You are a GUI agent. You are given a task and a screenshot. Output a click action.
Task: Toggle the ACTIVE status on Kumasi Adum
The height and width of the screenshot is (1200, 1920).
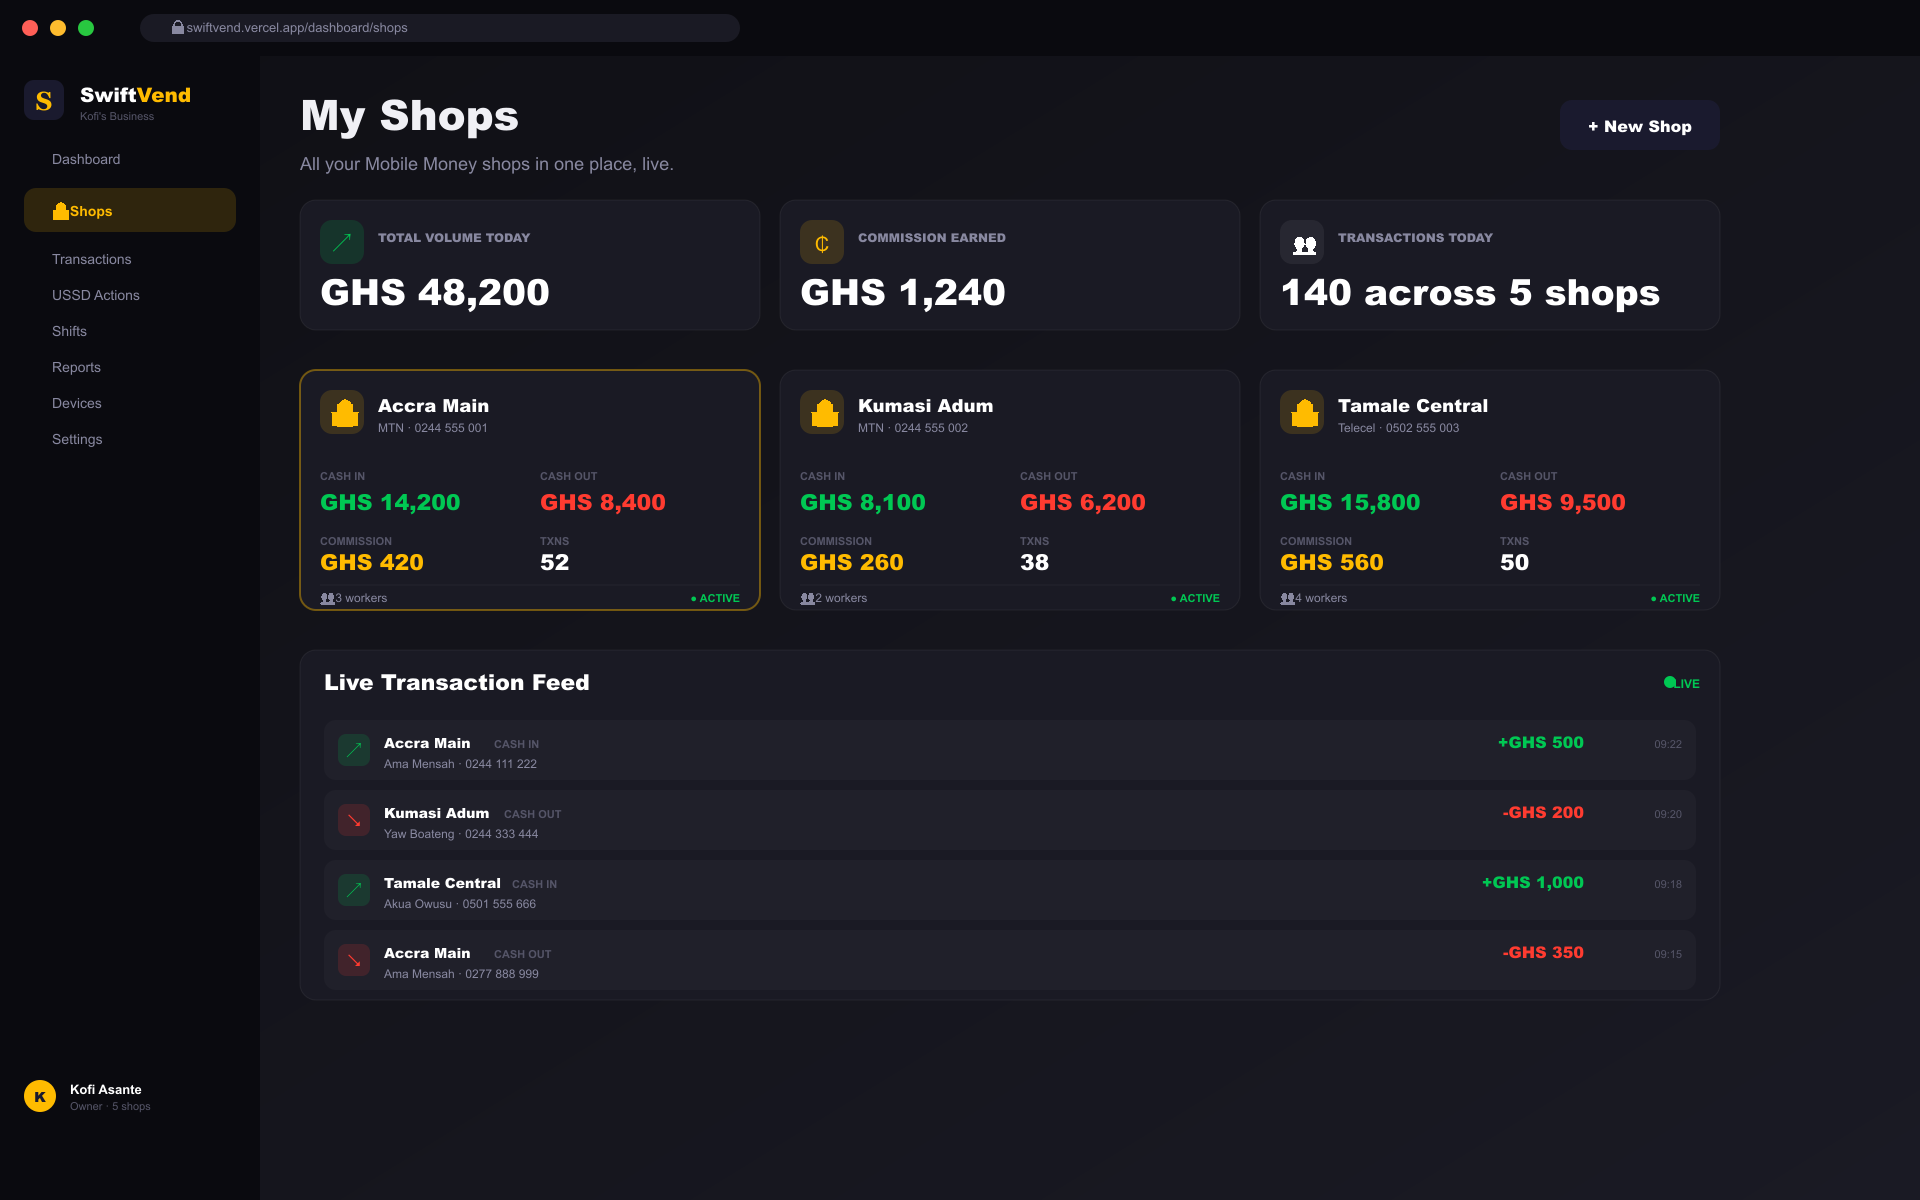click(x=1195, y=598)
